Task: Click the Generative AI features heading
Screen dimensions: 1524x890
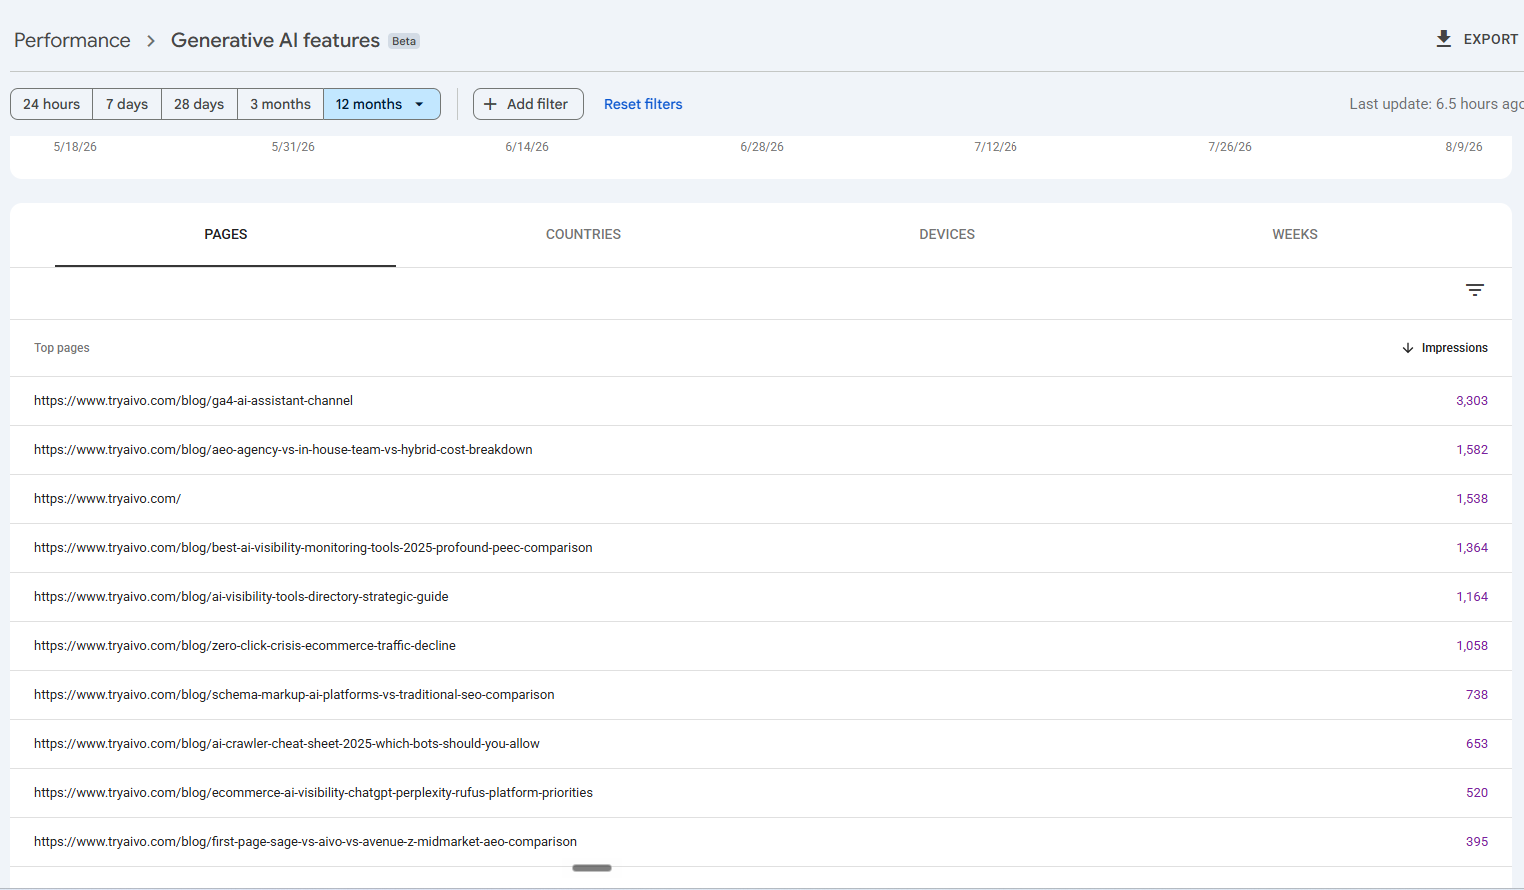Action: point(275,40)
